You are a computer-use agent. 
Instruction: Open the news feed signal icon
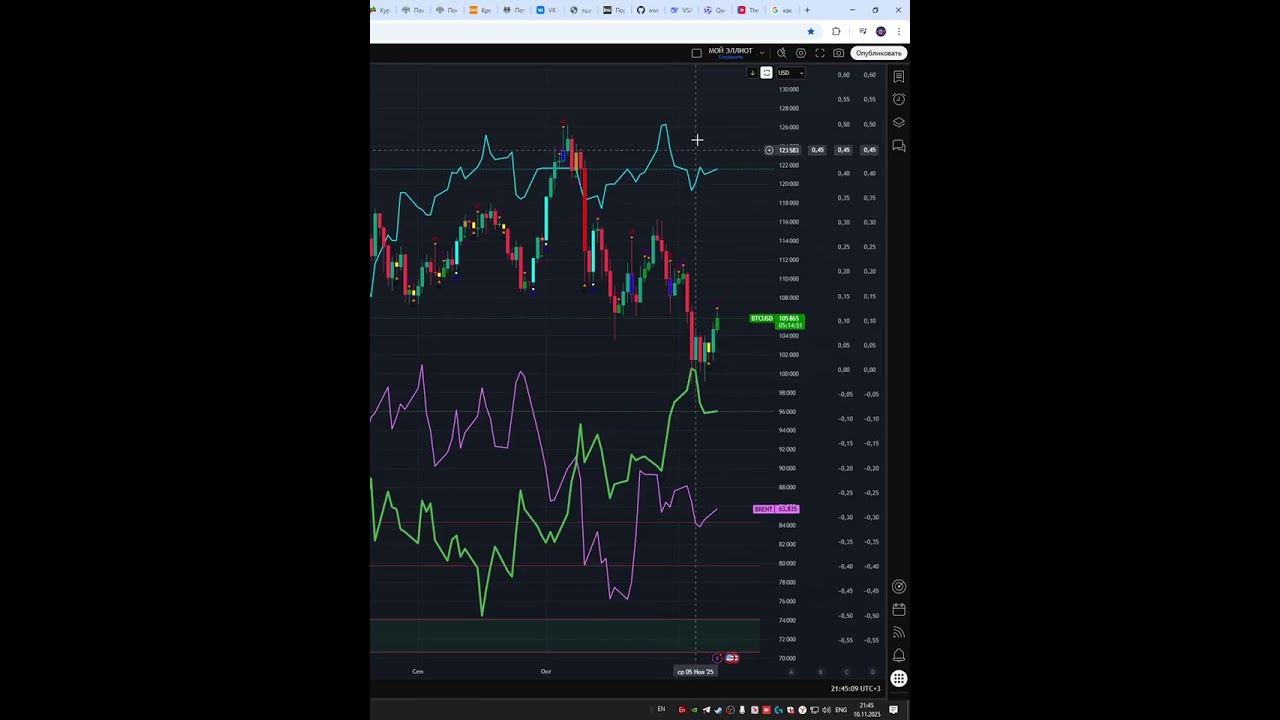899,632
